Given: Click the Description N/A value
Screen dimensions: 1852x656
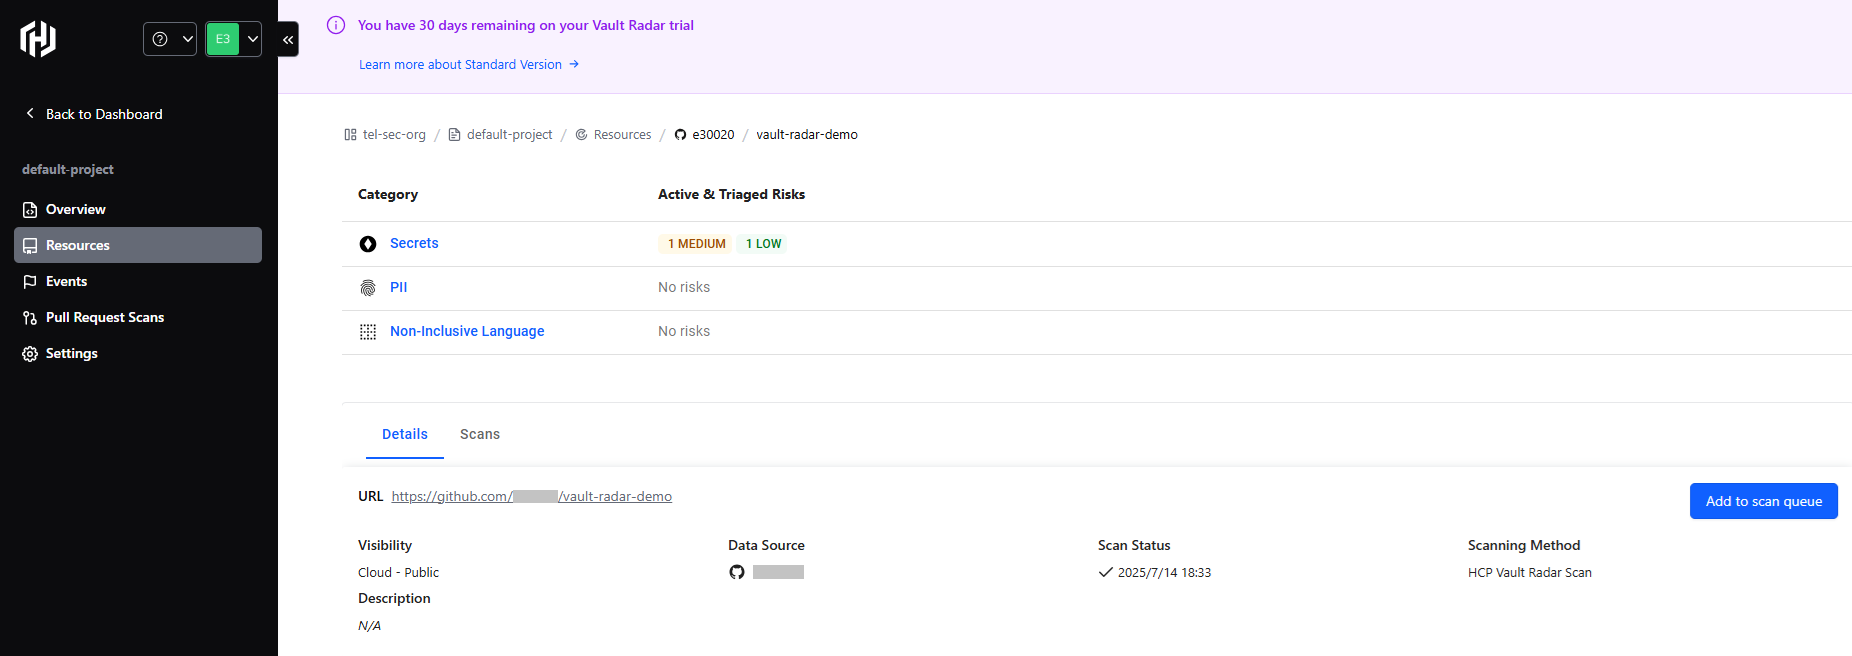Looking at the screenshot, I should (x=369, y=626).
